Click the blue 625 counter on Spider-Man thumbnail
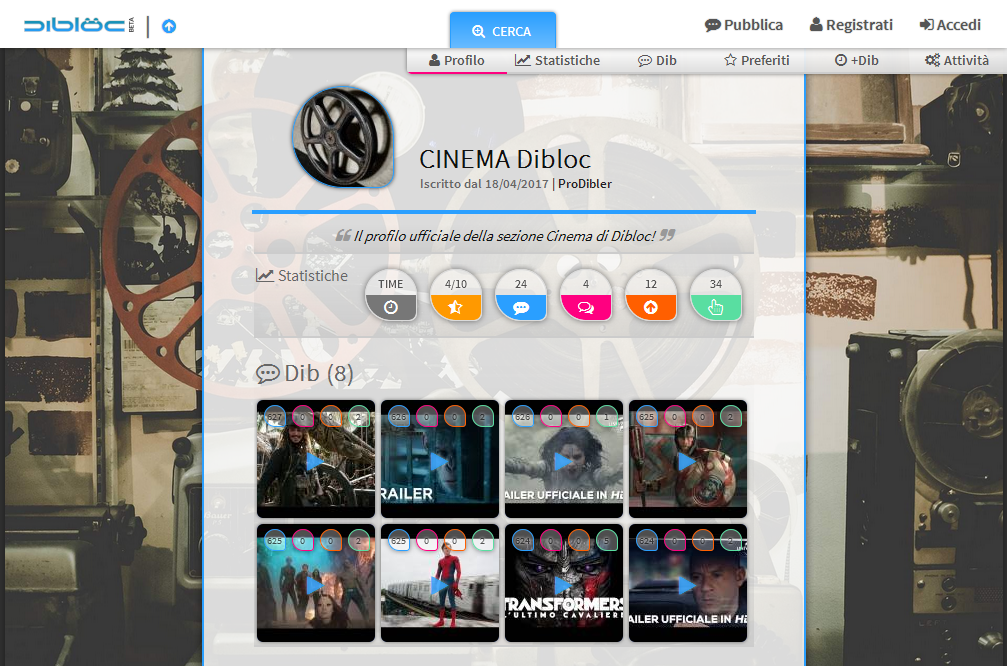This screenshot has width=1007, height=666. tap(399, 540)
